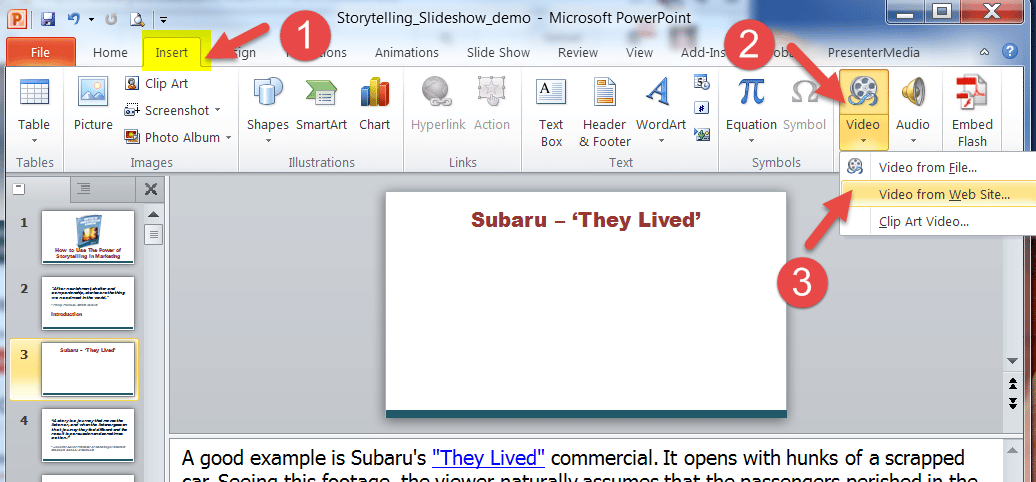Insert a Text Box
Image resolution: width=1036 pixels, height=482 pixels.
pos(550,112)
